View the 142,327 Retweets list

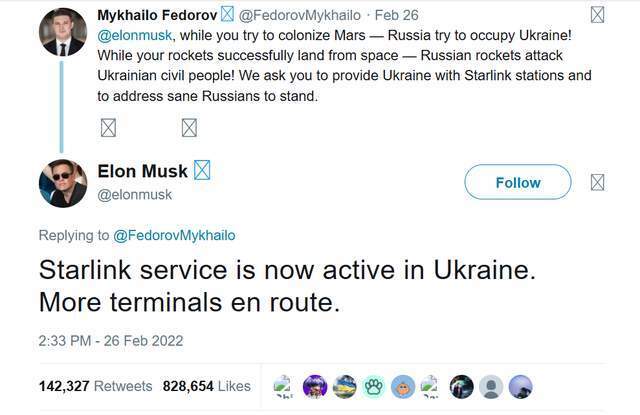tap(95, 386)
